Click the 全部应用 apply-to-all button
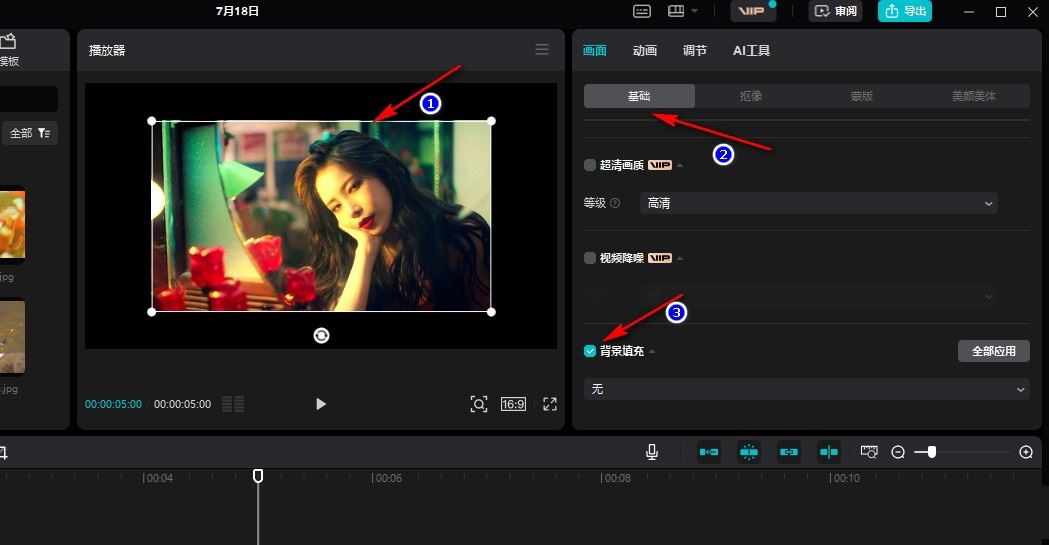 pos(993,351)
